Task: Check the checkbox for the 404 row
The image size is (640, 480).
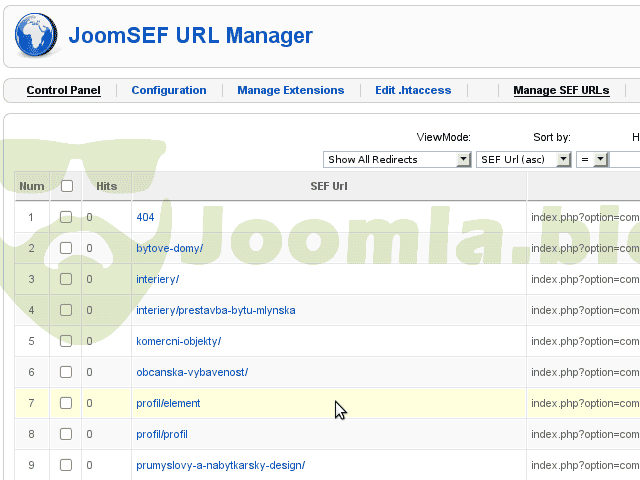Action: click(x=66, y=217)
